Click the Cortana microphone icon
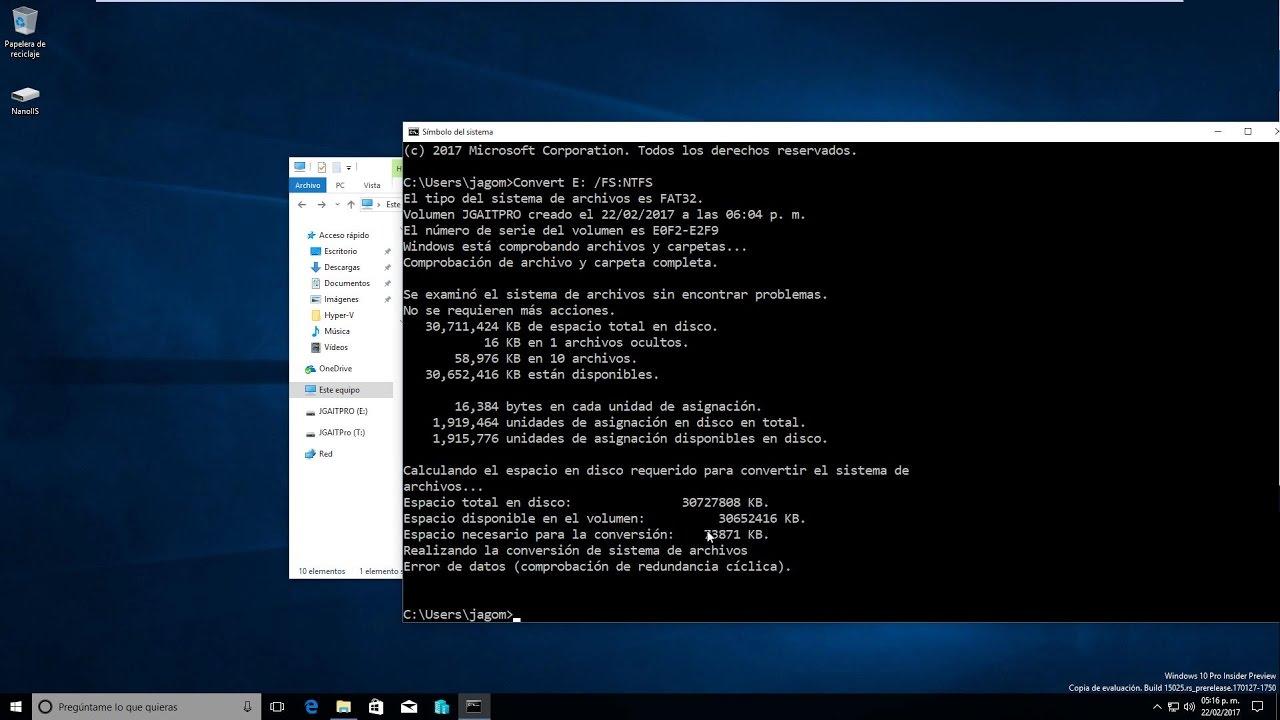 tap(247, 707)
